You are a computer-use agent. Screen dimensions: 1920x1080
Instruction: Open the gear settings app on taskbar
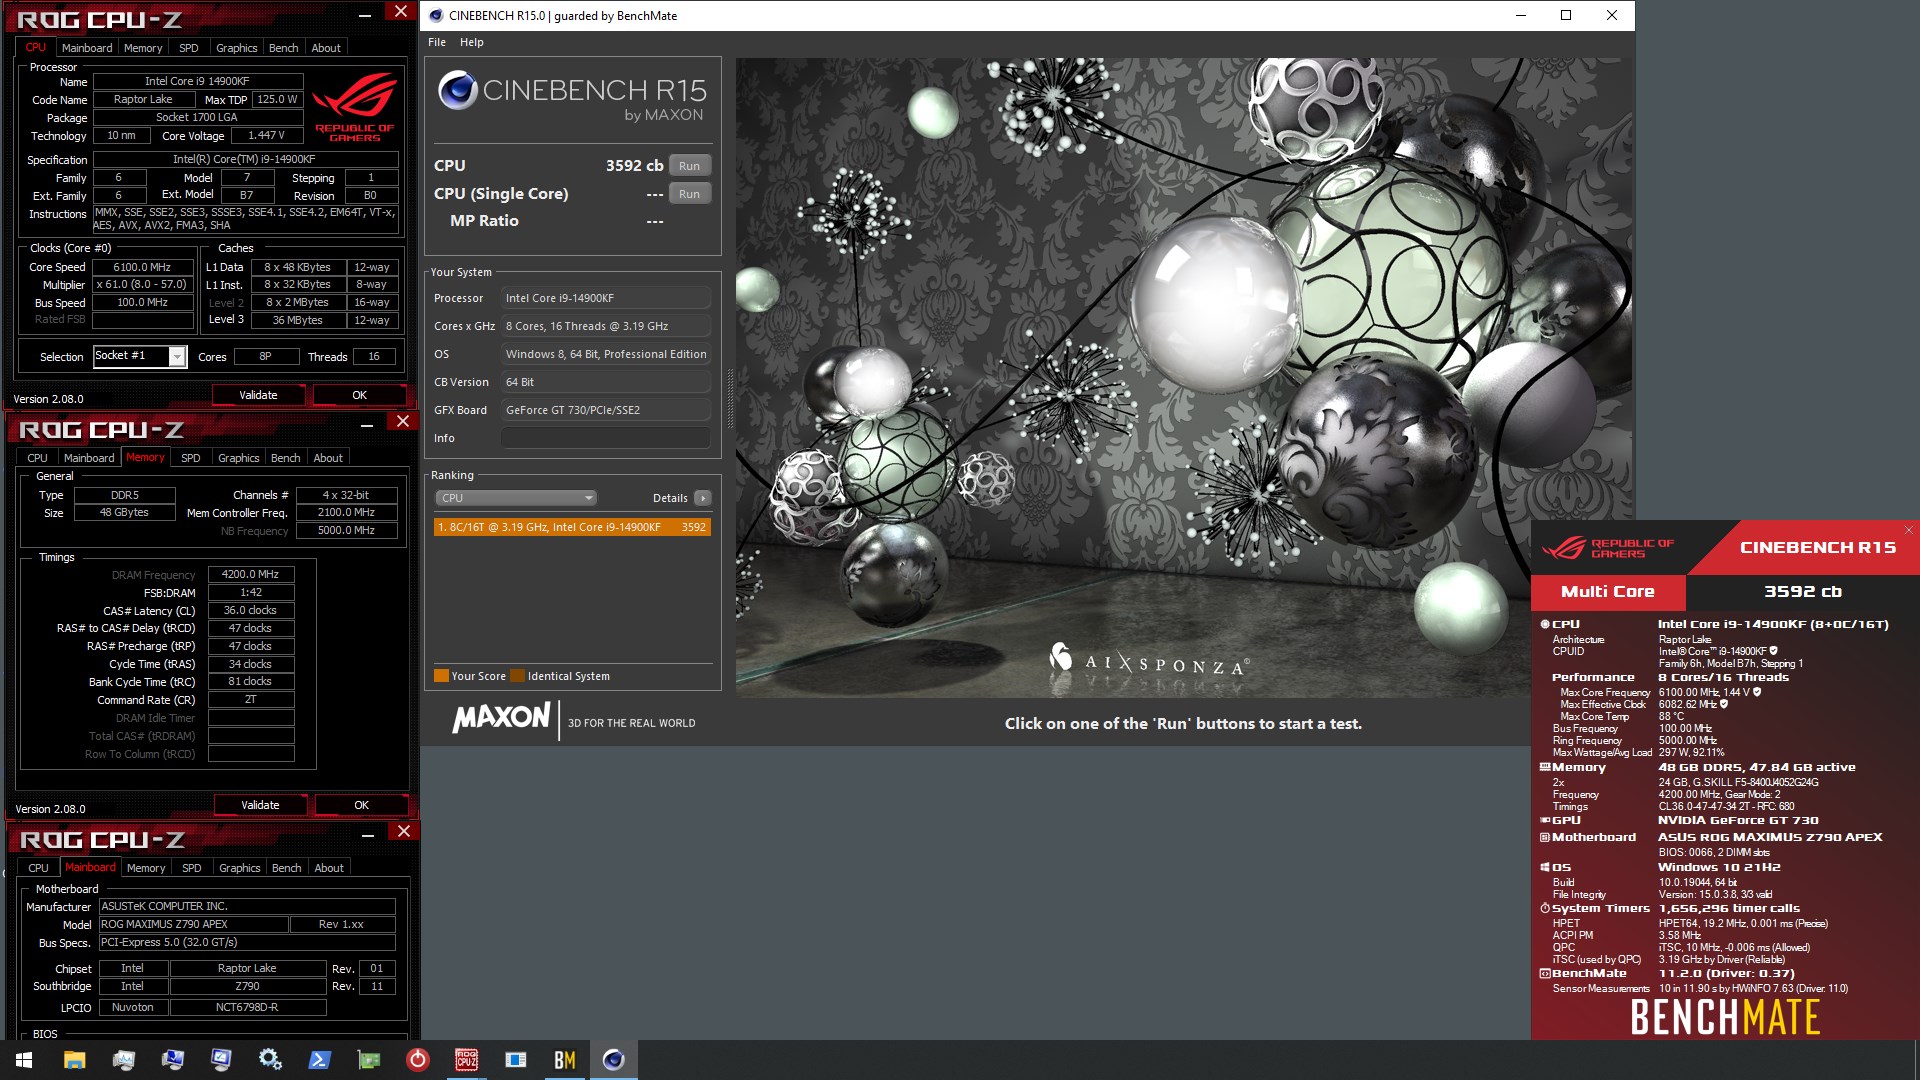coord(270,1060)
